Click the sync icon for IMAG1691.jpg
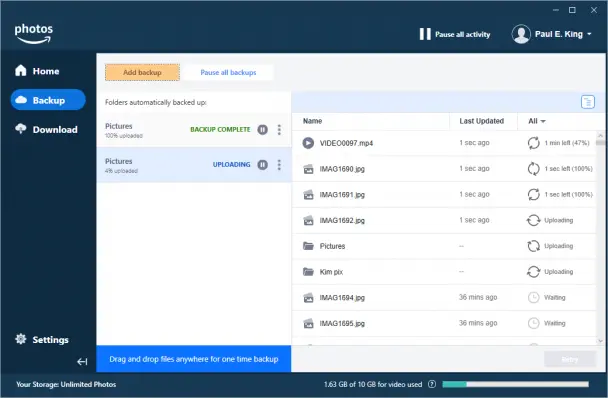 click(534, 194)
